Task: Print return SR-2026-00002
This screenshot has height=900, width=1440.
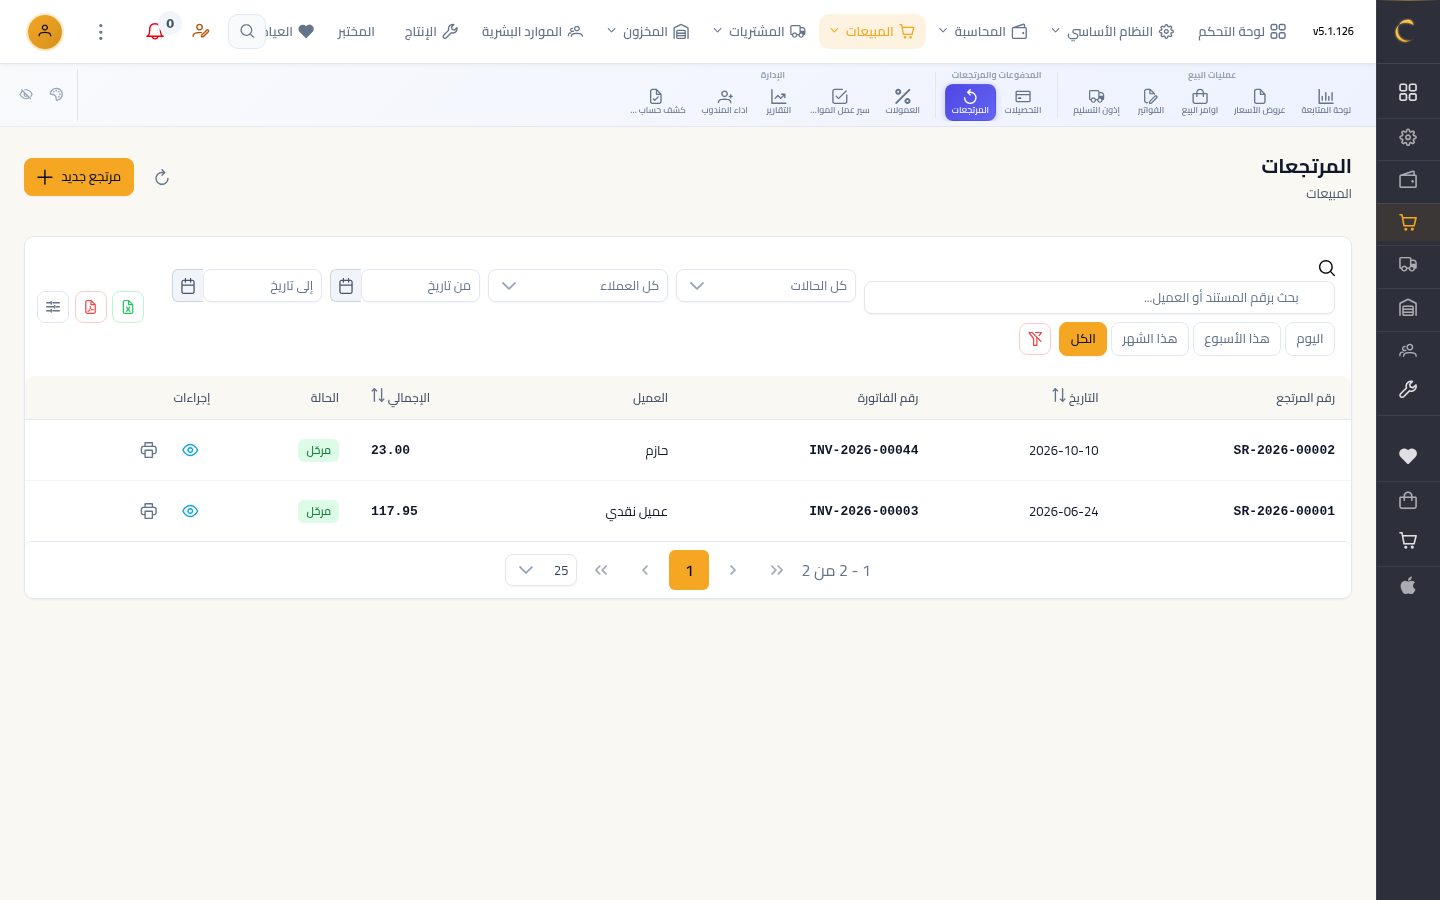Action: tap(149, 450)
